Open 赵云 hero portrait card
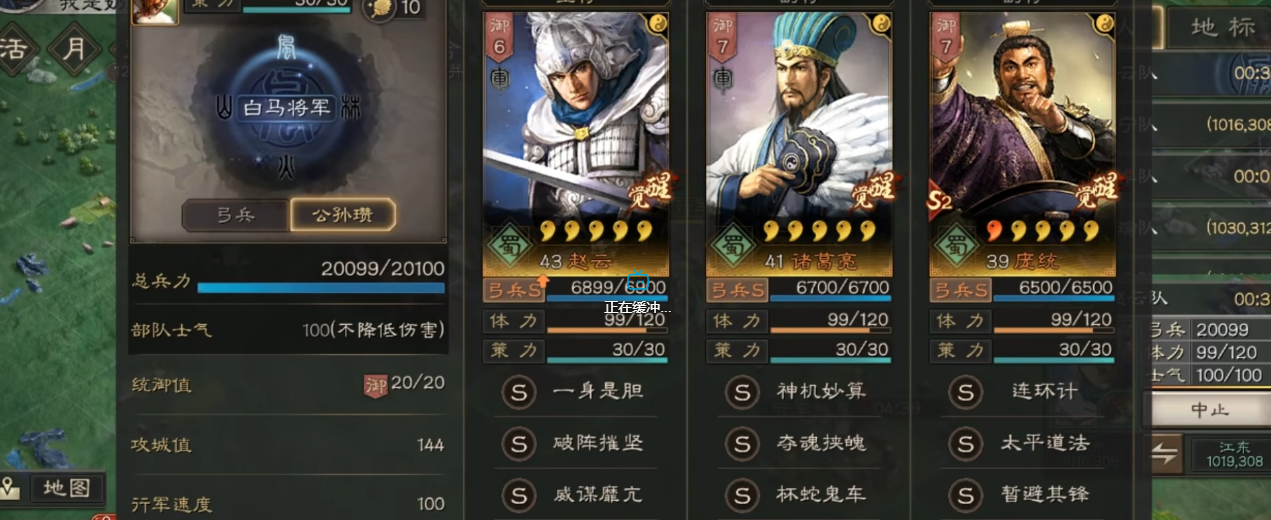Viewport: 1271px width, 520px height. click(x=576, y=144)
